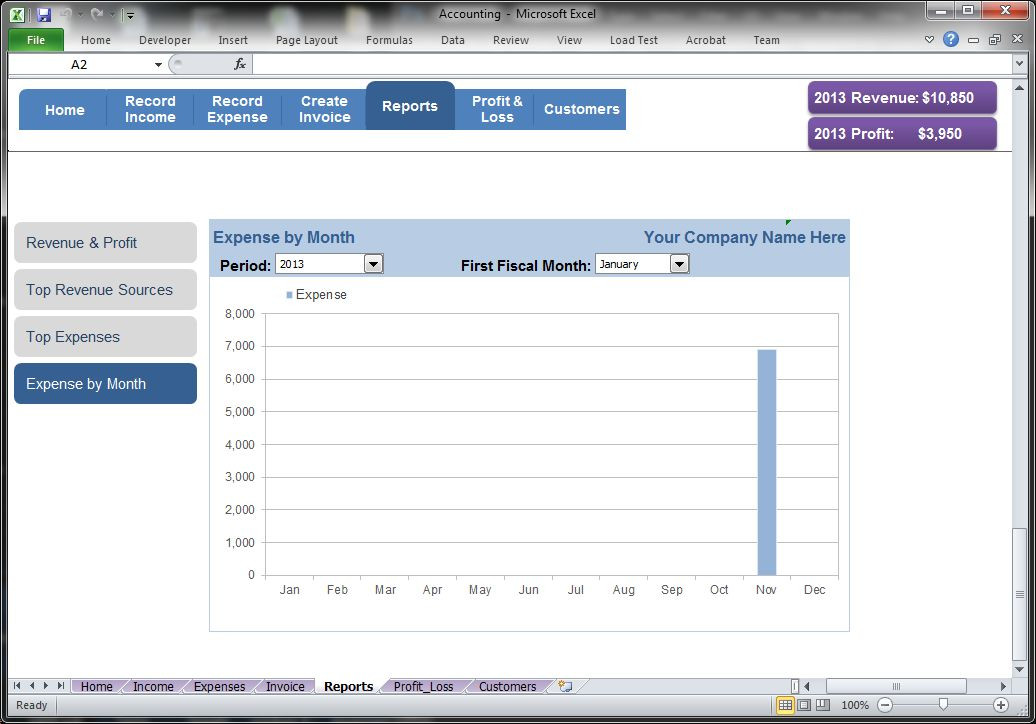
Task: Open the Data ribbon tab
Action: point(453,40)
